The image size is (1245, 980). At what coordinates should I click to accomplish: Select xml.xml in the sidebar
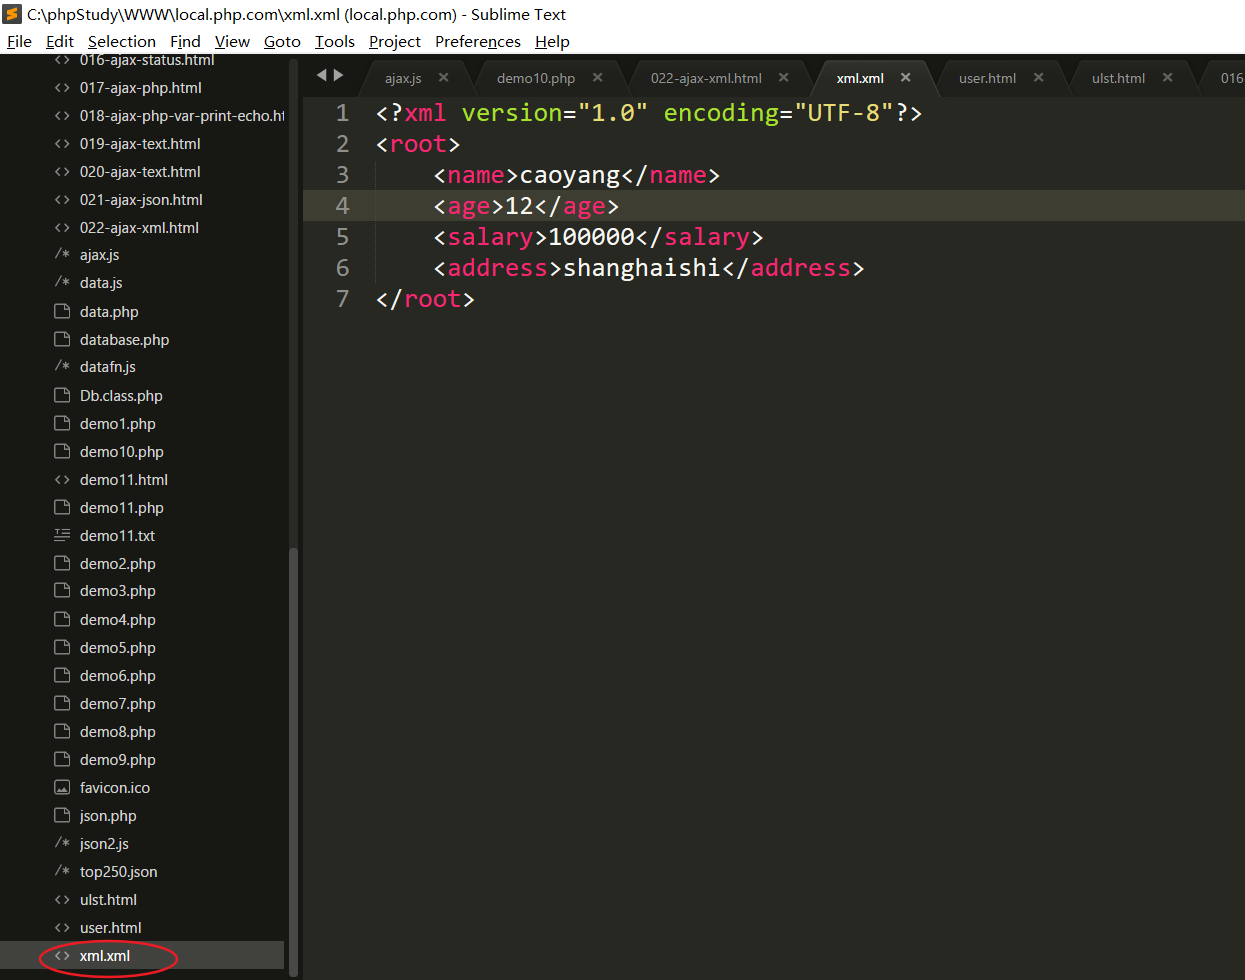(105, 956)
